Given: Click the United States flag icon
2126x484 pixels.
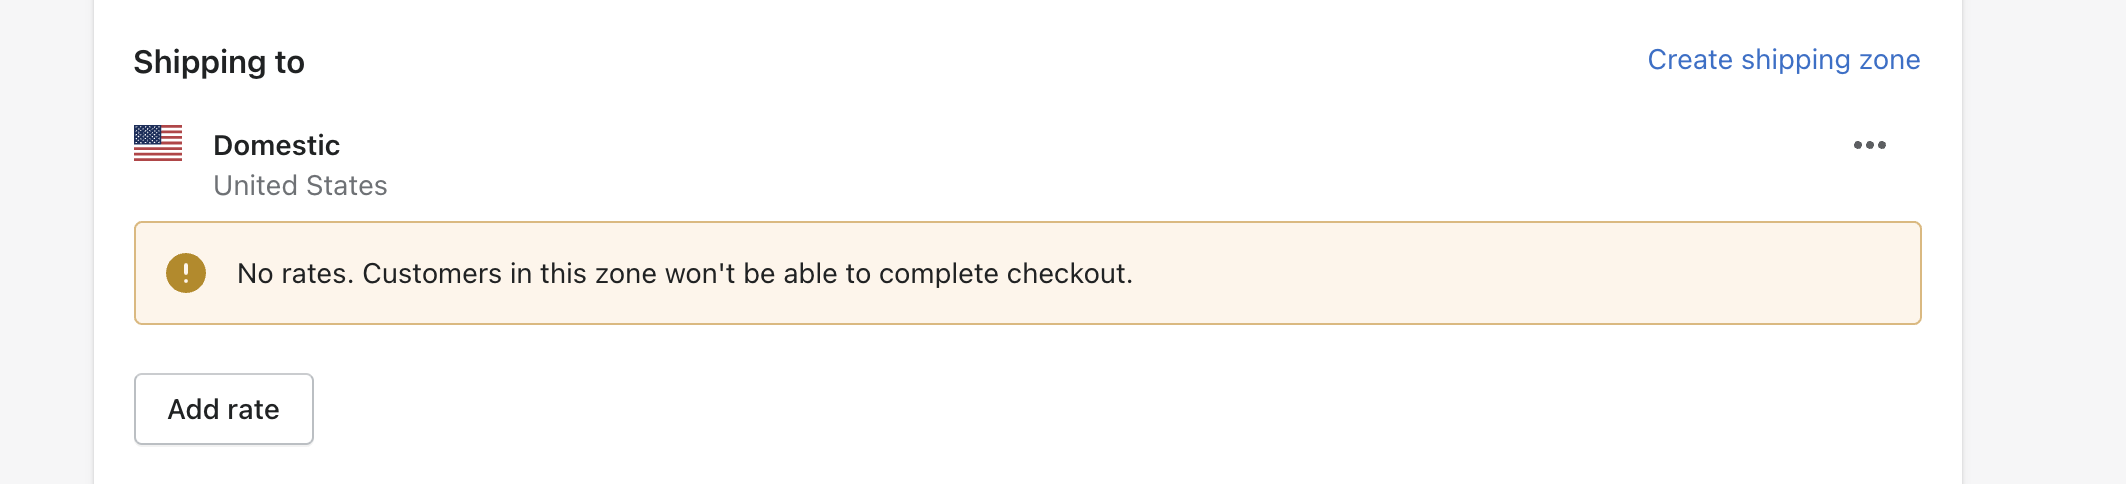Looking at the screenshot, I should tap(158, 143).
